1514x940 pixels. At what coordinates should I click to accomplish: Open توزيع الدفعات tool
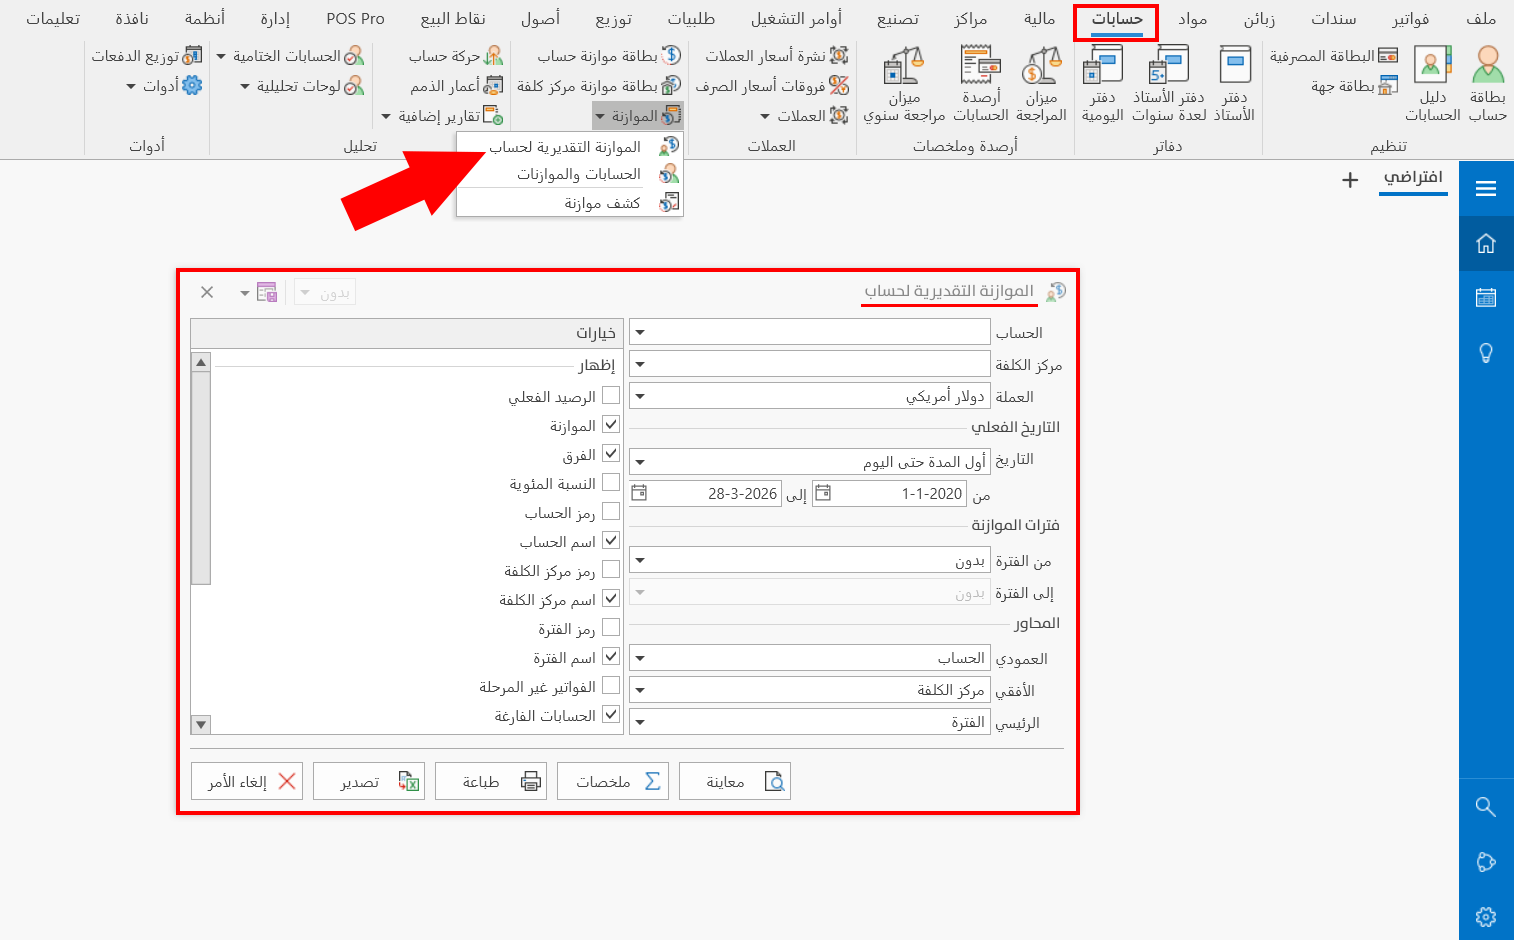(x=147, y=56)
